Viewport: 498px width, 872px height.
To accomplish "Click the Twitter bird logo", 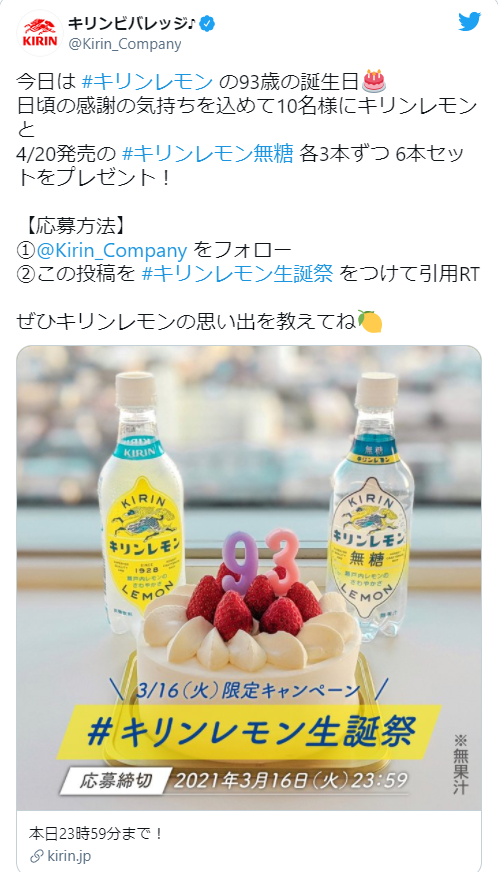I will click(x=469, y=22).
